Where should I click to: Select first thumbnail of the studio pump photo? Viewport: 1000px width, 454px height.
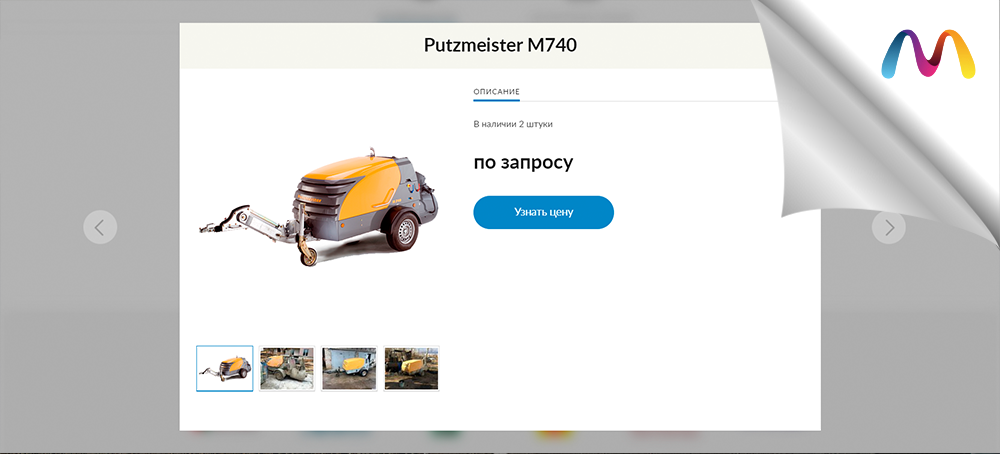pyautogui.click(x=224, y=368)
